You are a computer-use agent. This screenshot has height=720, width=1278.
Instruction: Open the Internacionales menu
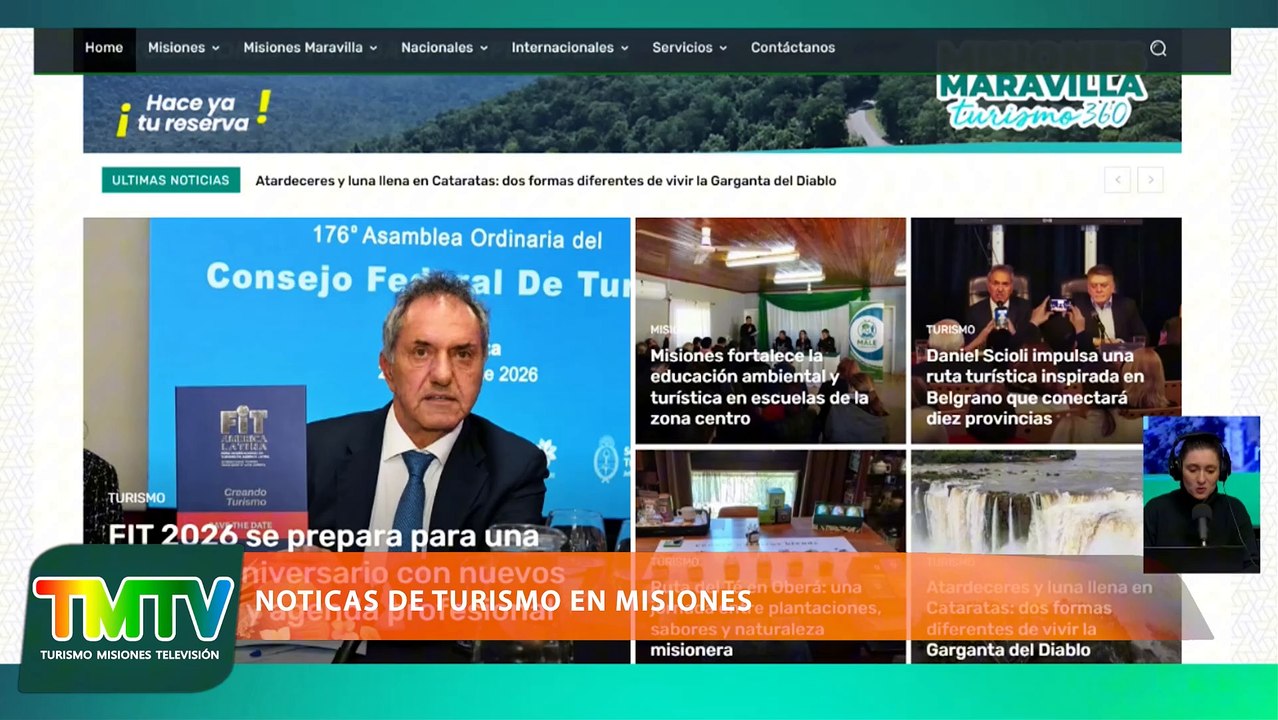(570, 48)
